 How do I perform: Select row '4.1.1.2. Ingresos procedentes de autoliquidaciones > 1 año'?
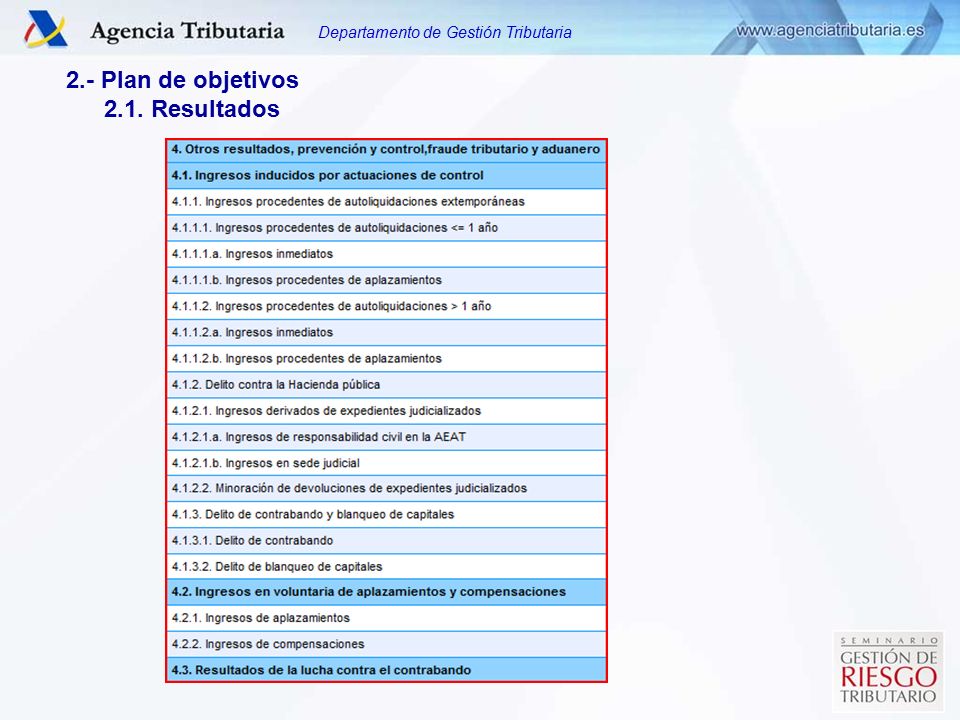tap(386, 306)
